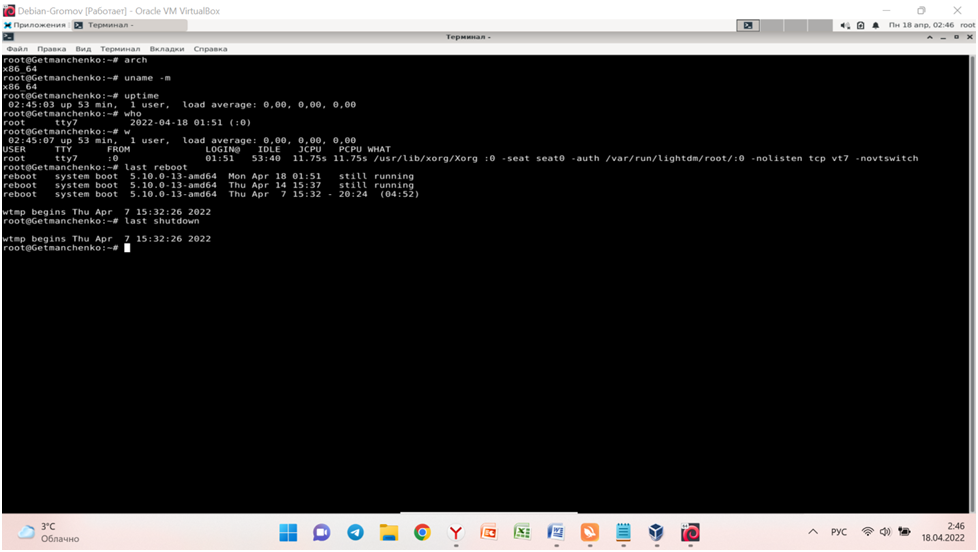The width and height of the screenshot is (978, 552).
Task: Click the Xfce panel clock Пн 18 апр
Action: (921, 25)
